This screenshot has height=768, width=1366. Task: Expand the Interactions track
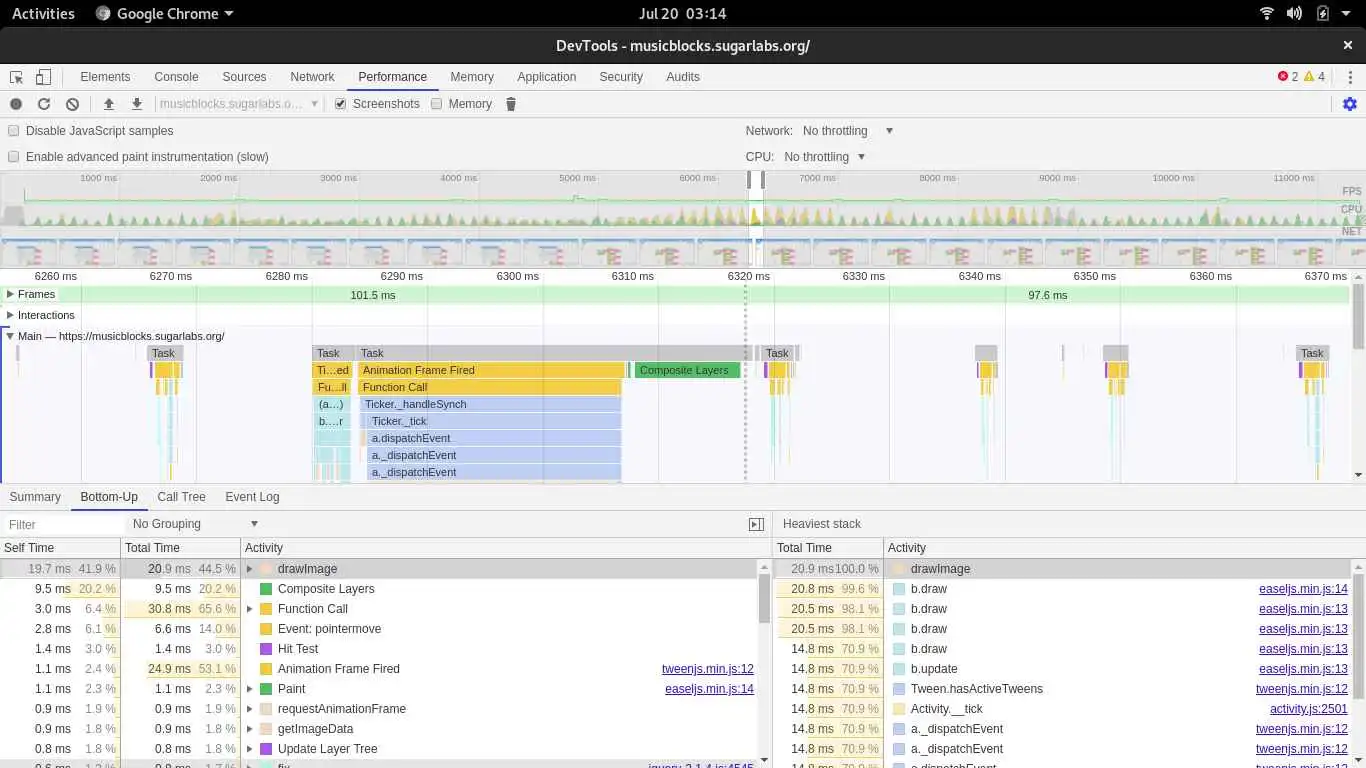coord(10,315)
